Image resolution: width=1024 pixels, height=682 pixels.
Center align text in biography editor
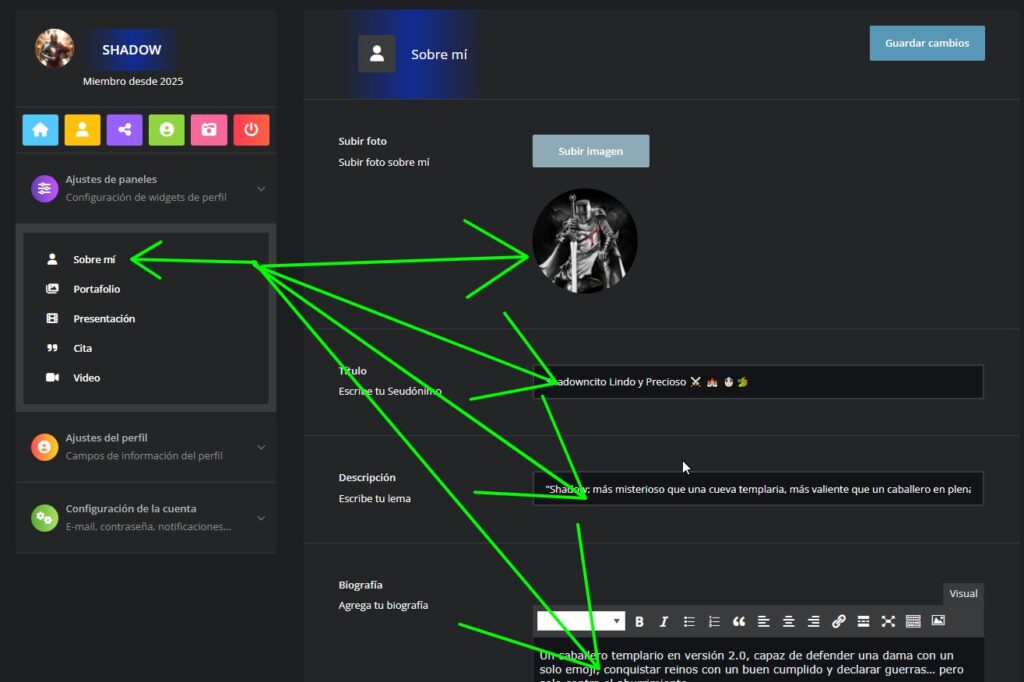(x=789, y=622)
